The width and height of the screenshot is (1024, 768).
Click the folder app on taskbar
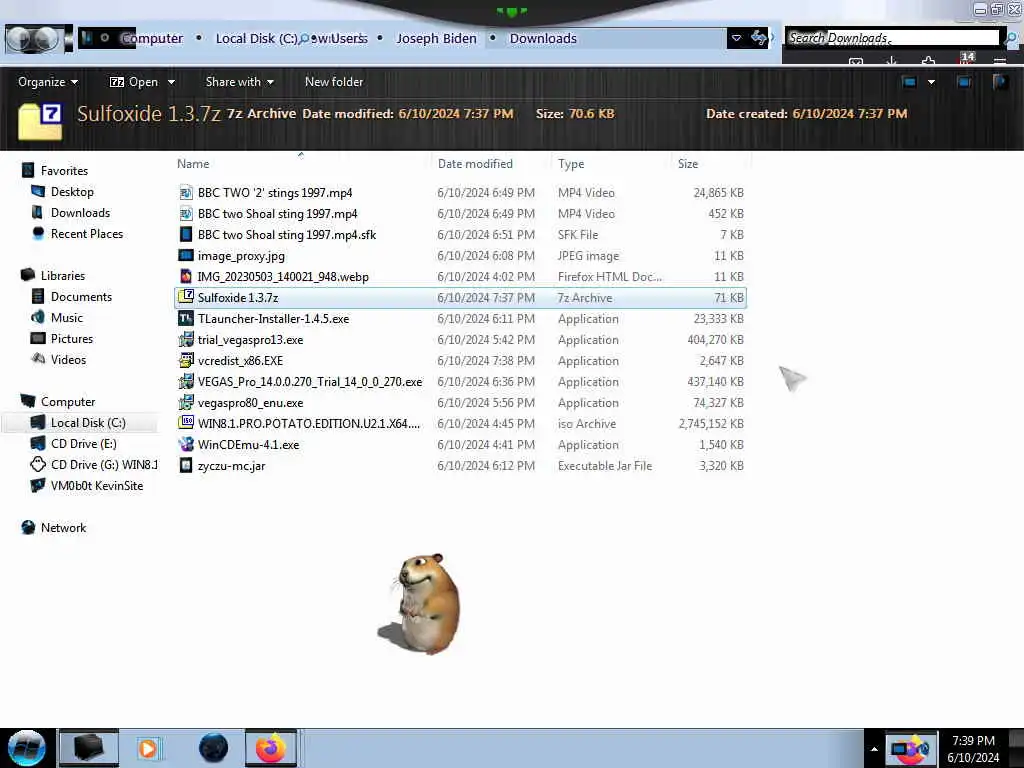click(89, 748)
